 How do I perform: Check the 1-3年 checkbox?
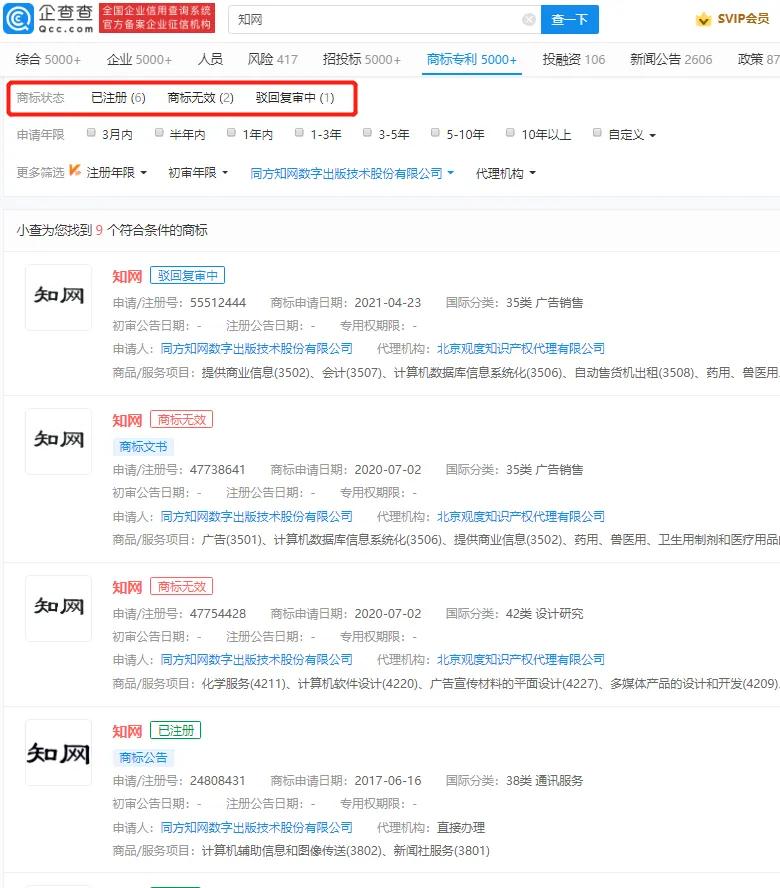coord(299,133)
